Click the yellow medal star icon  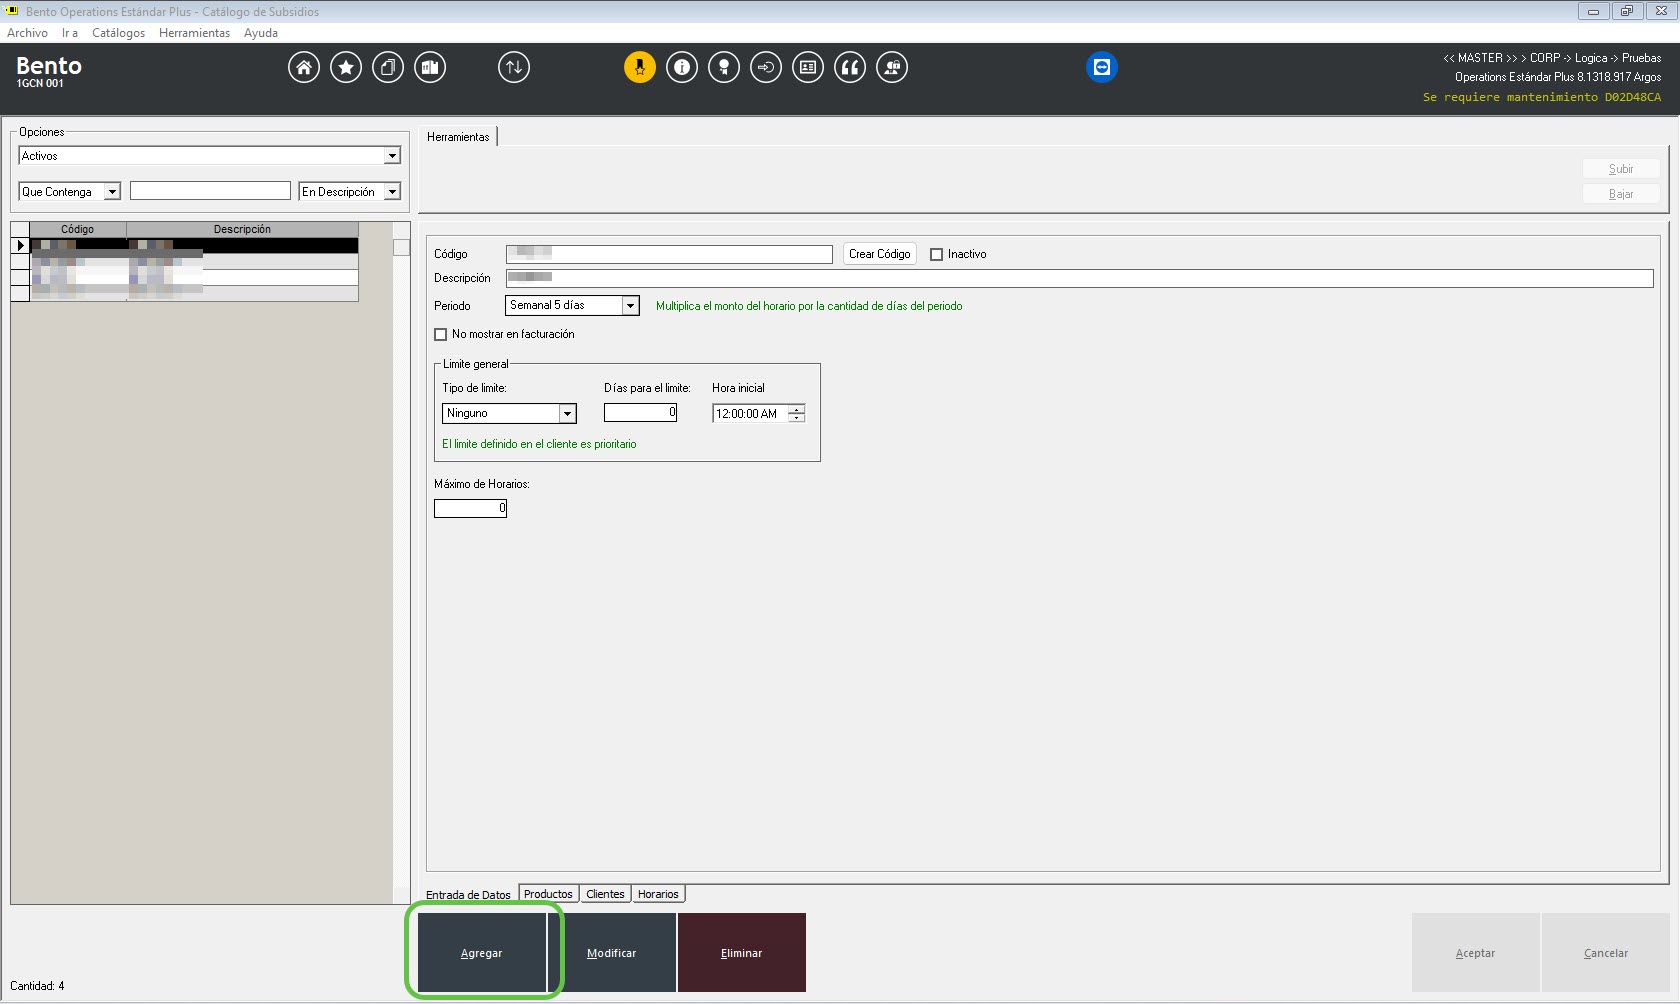coord(640,67)
